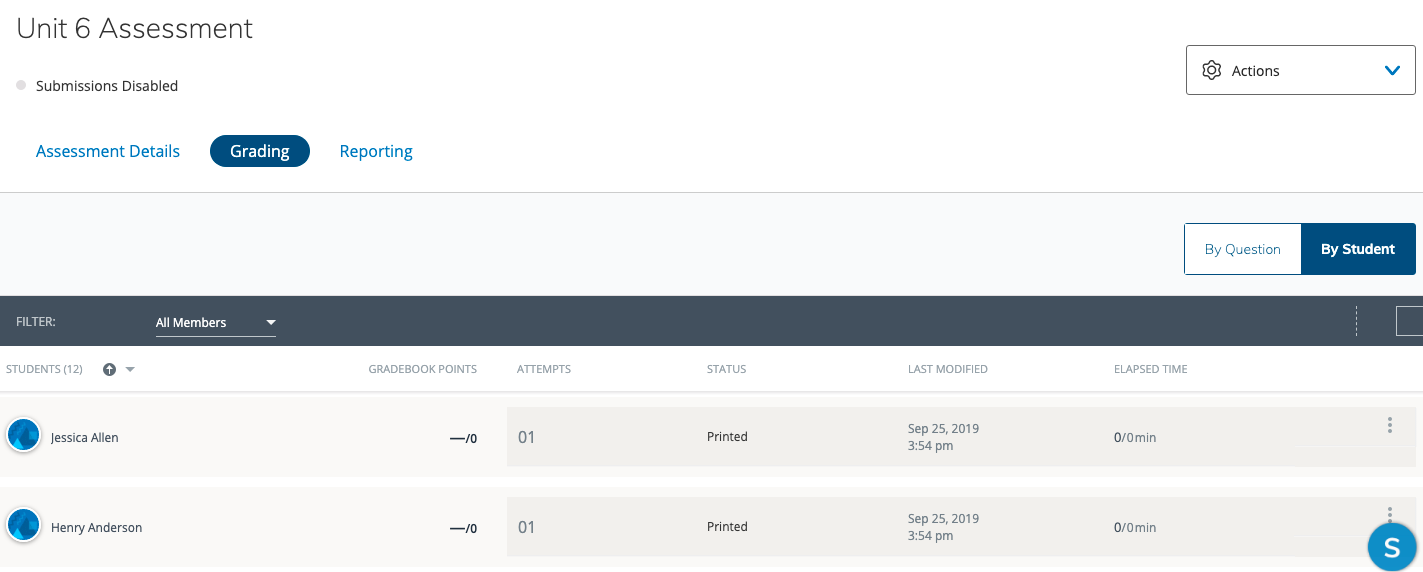Select the Grading tab
This screenshot has height=572, width=1423.
(260, 152)
